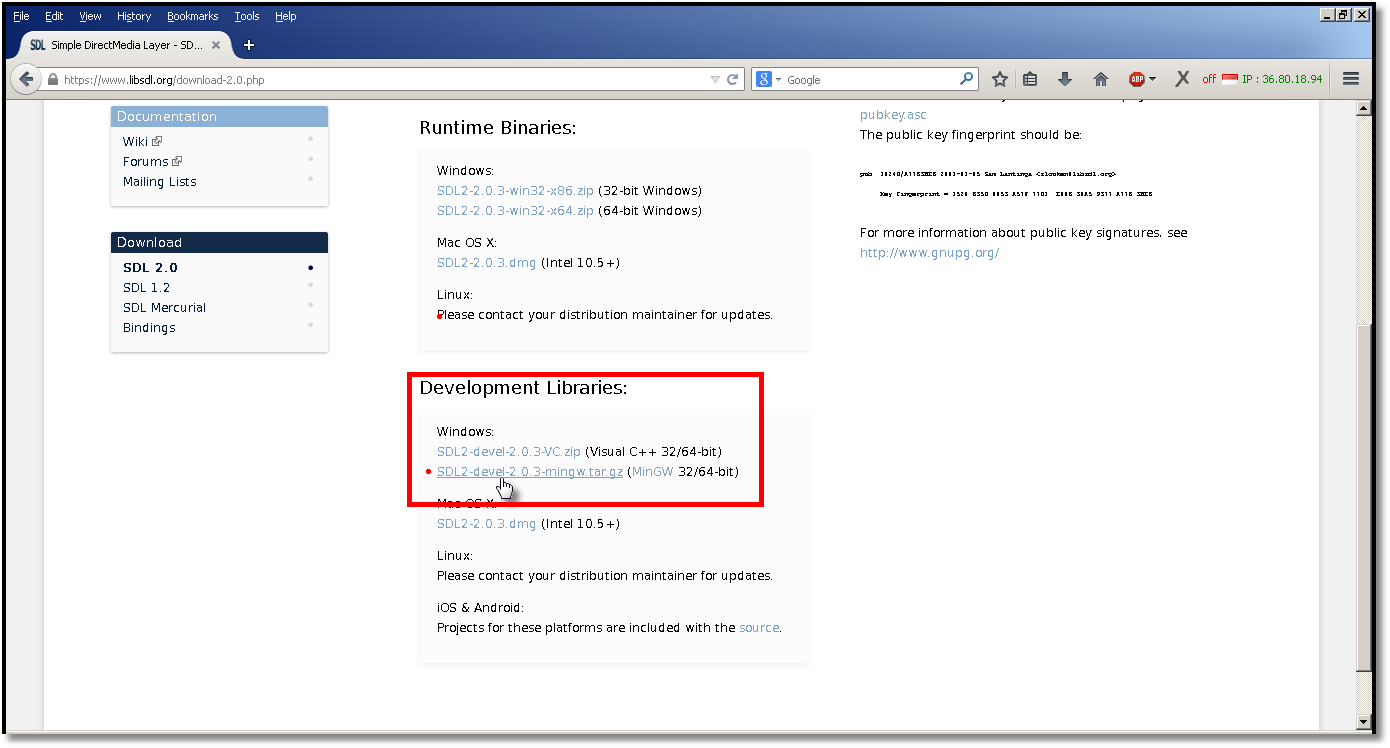This screenshot has width=1390, height=748.
Task: Open the address bar history dropdown arrow
Action: pyautogui.click(x=714, y=78)
